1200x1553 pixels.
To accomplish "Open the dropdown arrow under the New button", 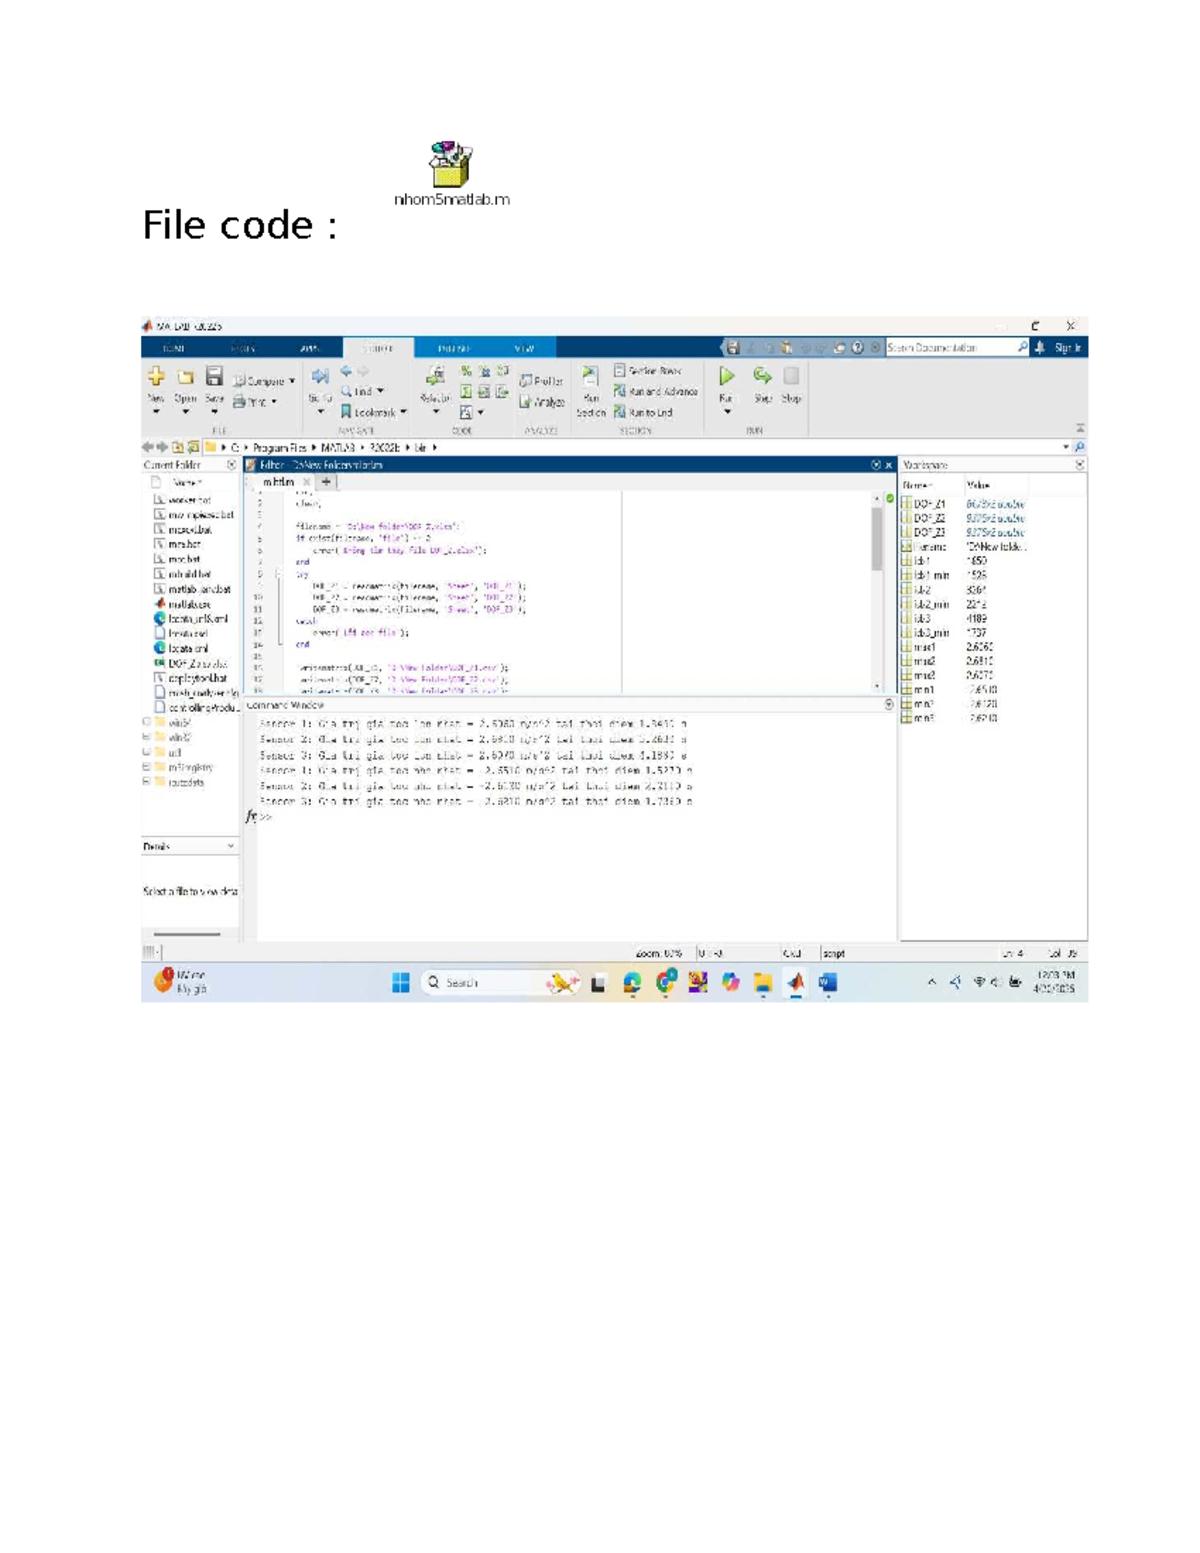I will [156, 412].
